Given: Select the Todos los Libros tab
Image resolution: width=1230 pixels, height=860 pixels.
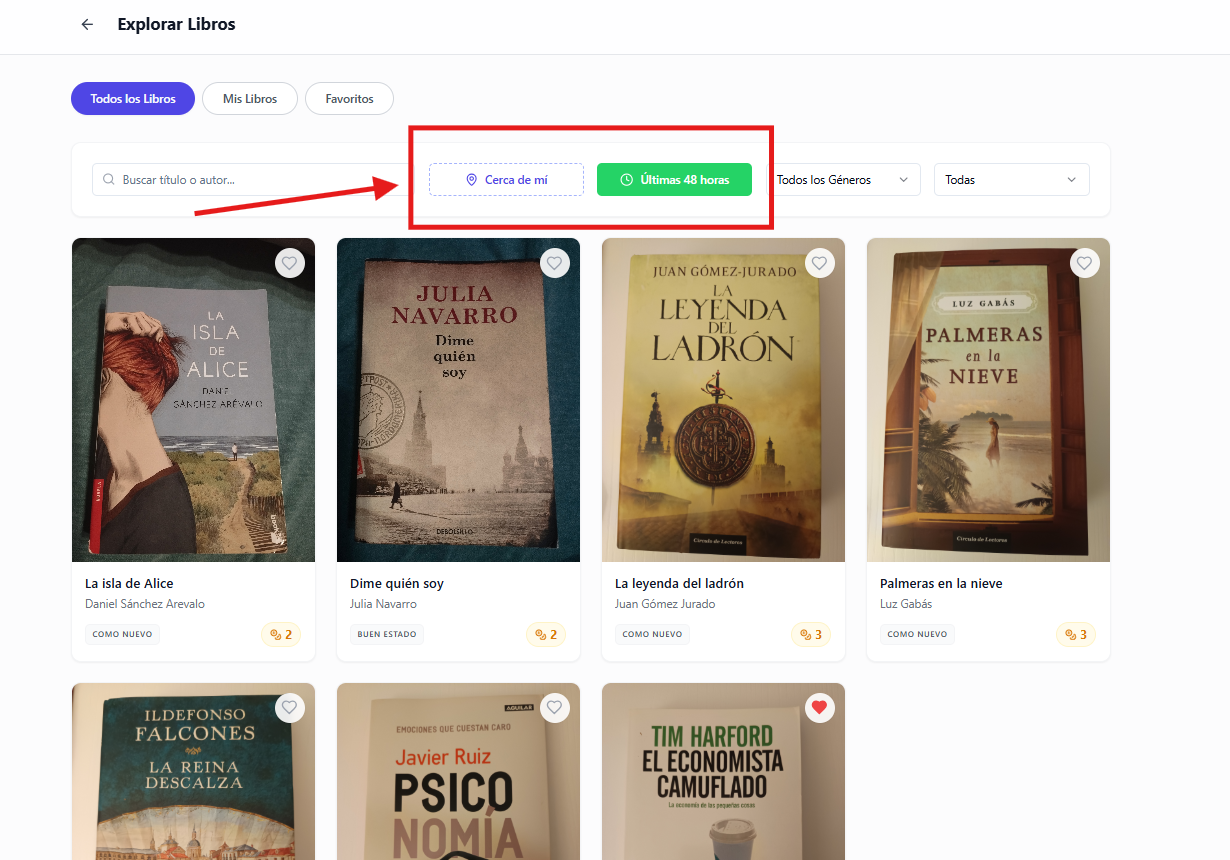Looking at the screenshot, I should pos(133,99).
